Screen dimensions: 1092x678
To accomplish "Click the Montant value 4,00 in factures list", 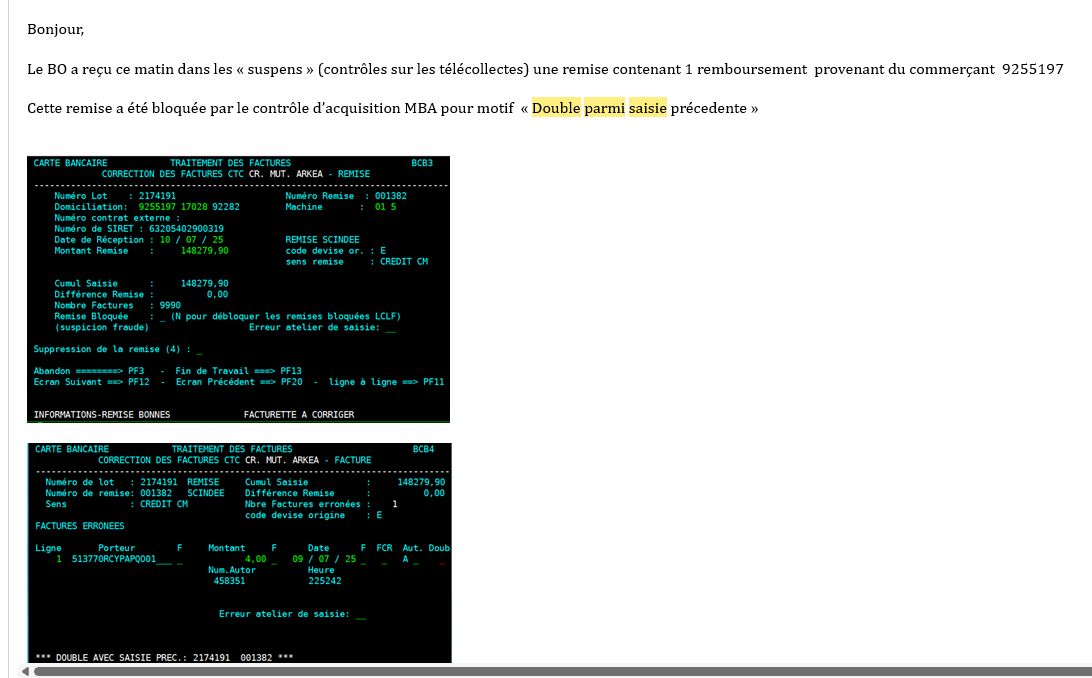I will [x=255, y=559].
